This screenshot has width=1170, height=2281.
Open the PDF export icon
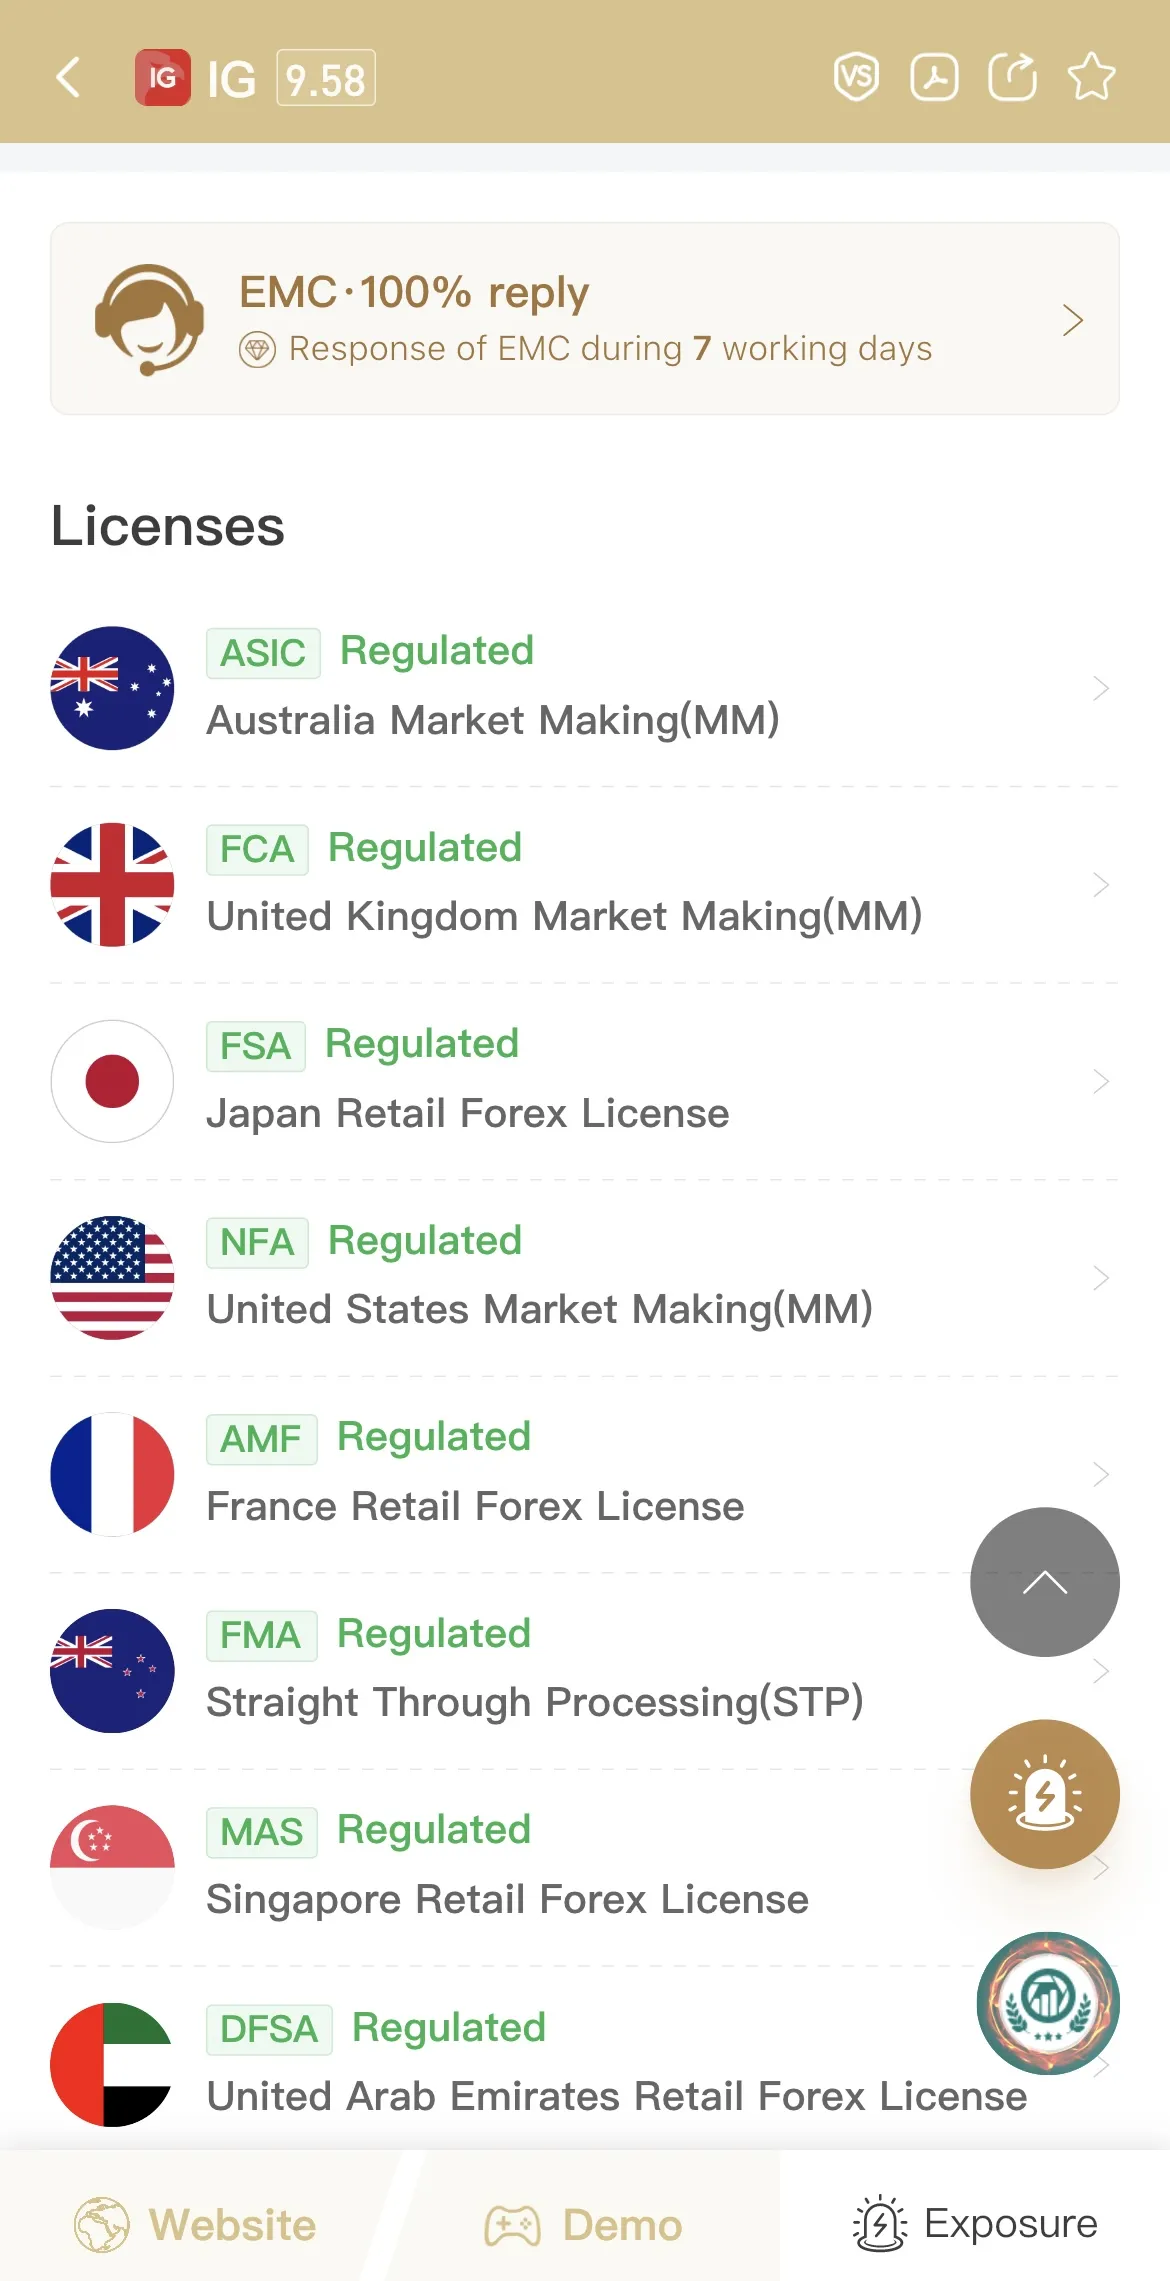tap(935, 77)
